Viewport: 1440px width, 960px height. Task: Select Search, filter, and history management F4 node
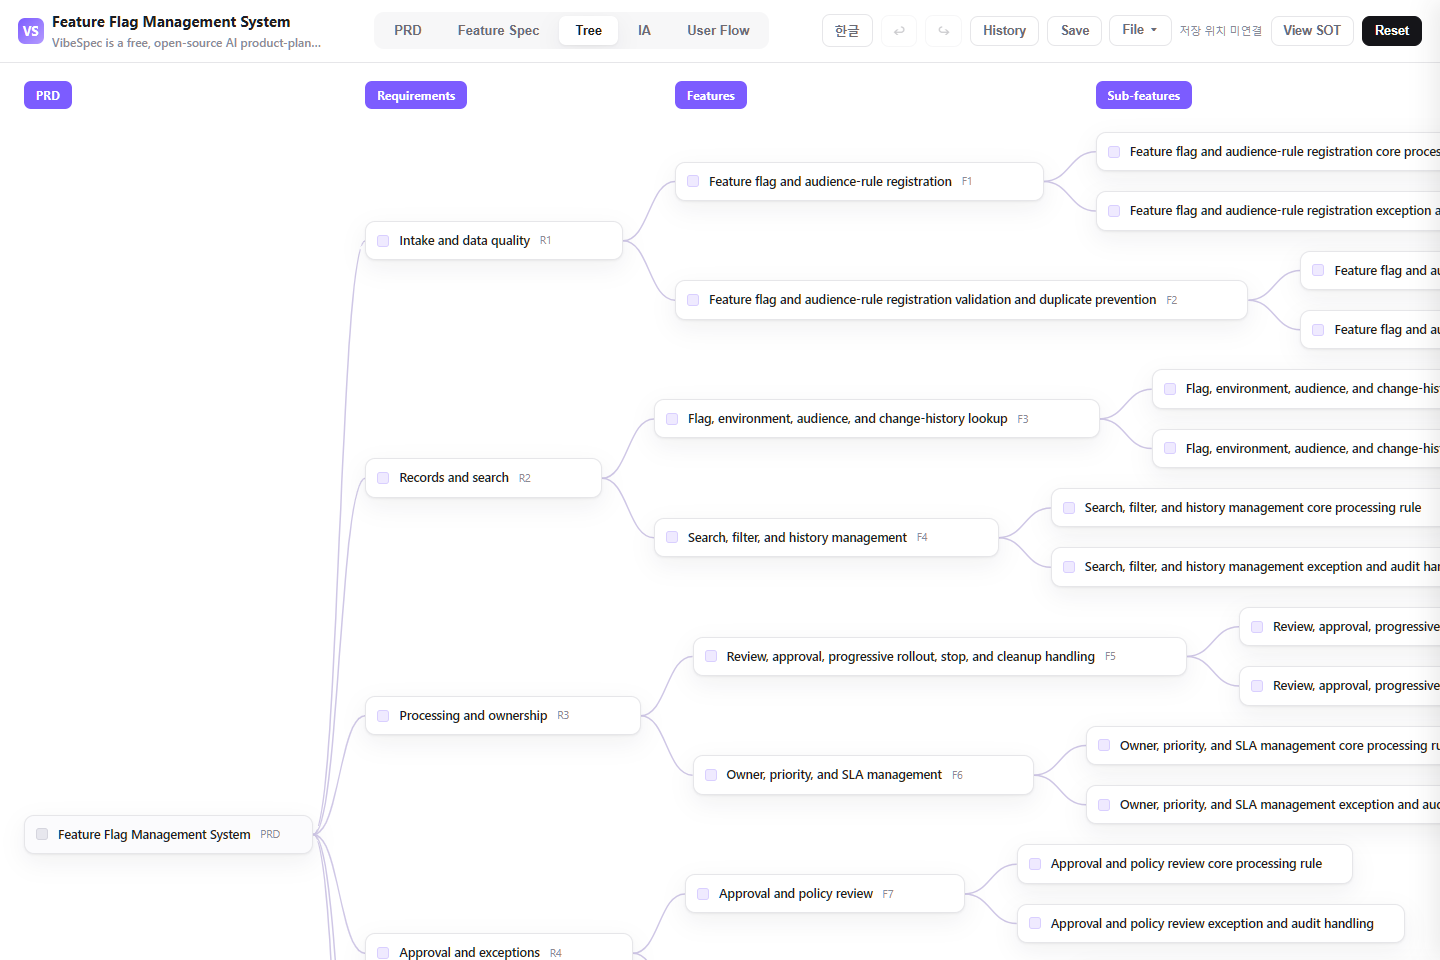point(826,538)
